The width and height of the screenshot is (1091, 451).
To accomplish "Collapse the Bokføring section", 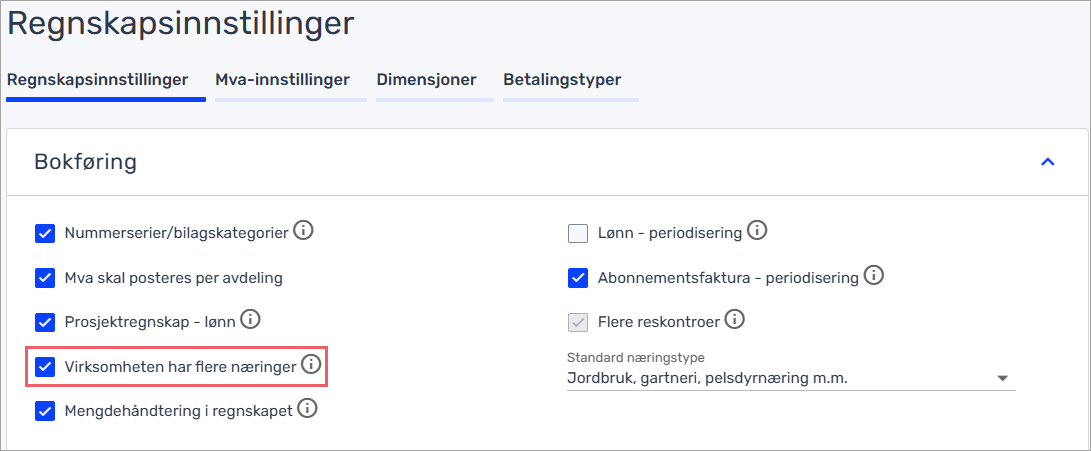I will 1047,162.
